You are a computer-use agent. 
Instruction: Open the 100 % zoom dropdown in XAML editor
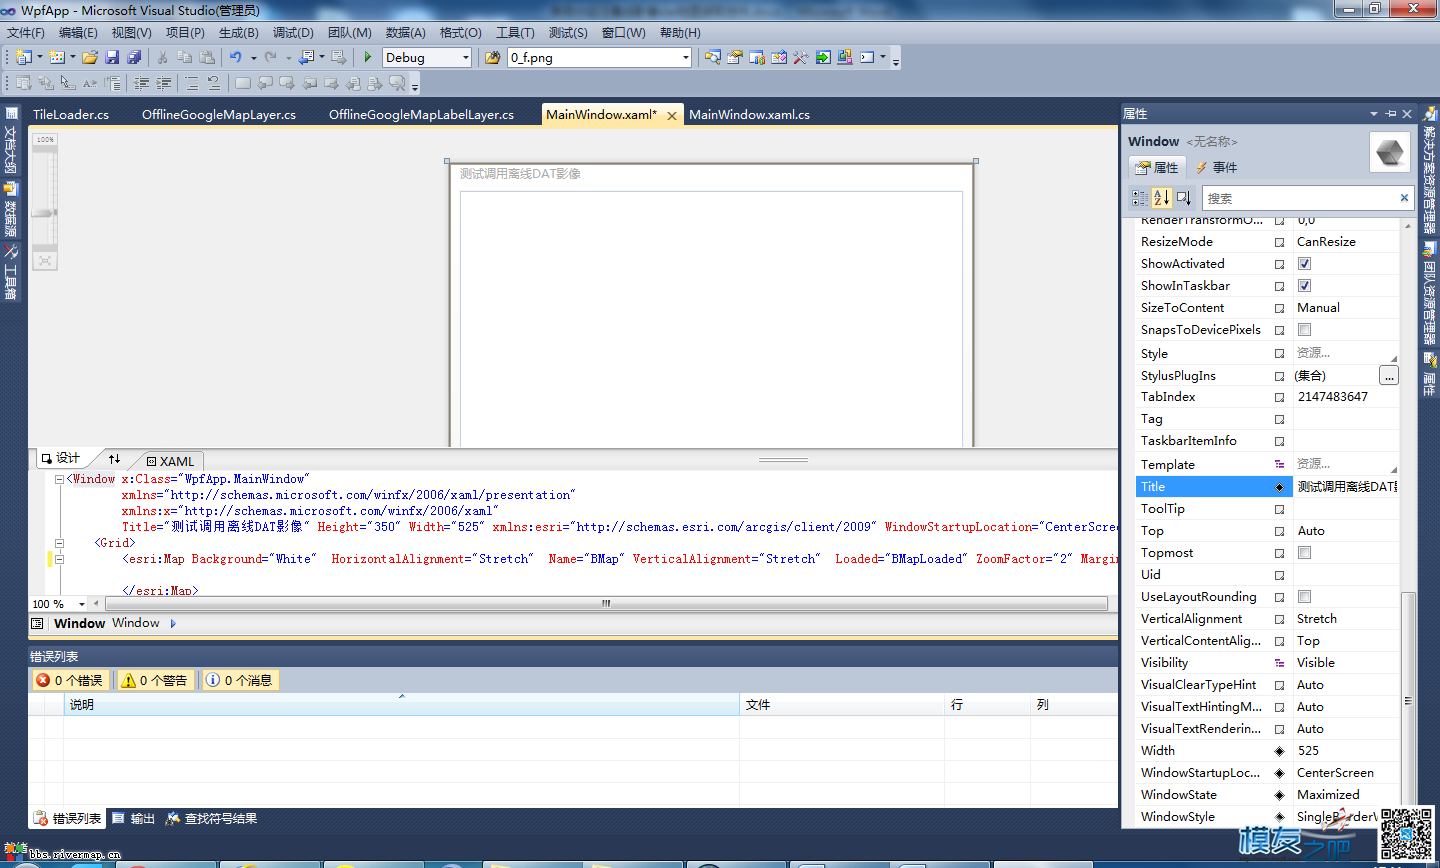coord(82,604)
